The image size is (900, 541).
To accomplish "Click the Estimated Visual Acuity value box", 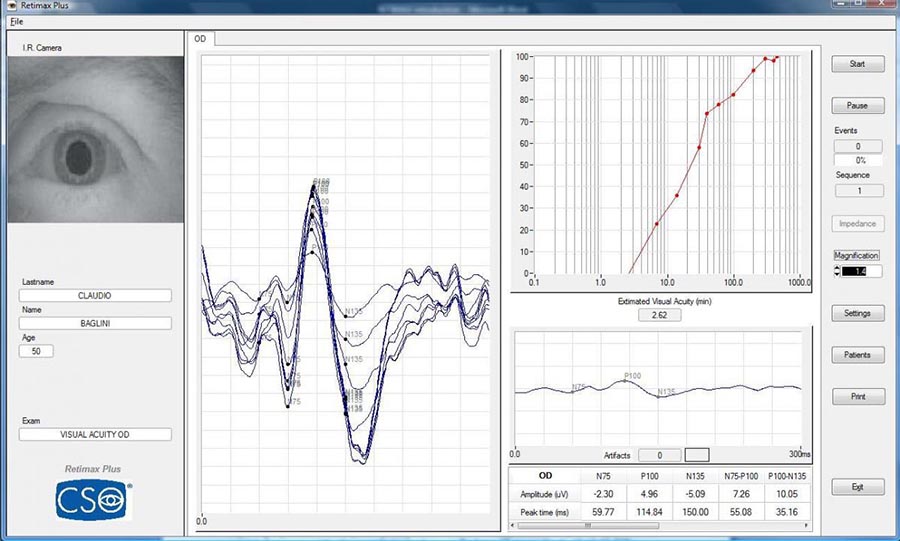I will coord(659,315).
